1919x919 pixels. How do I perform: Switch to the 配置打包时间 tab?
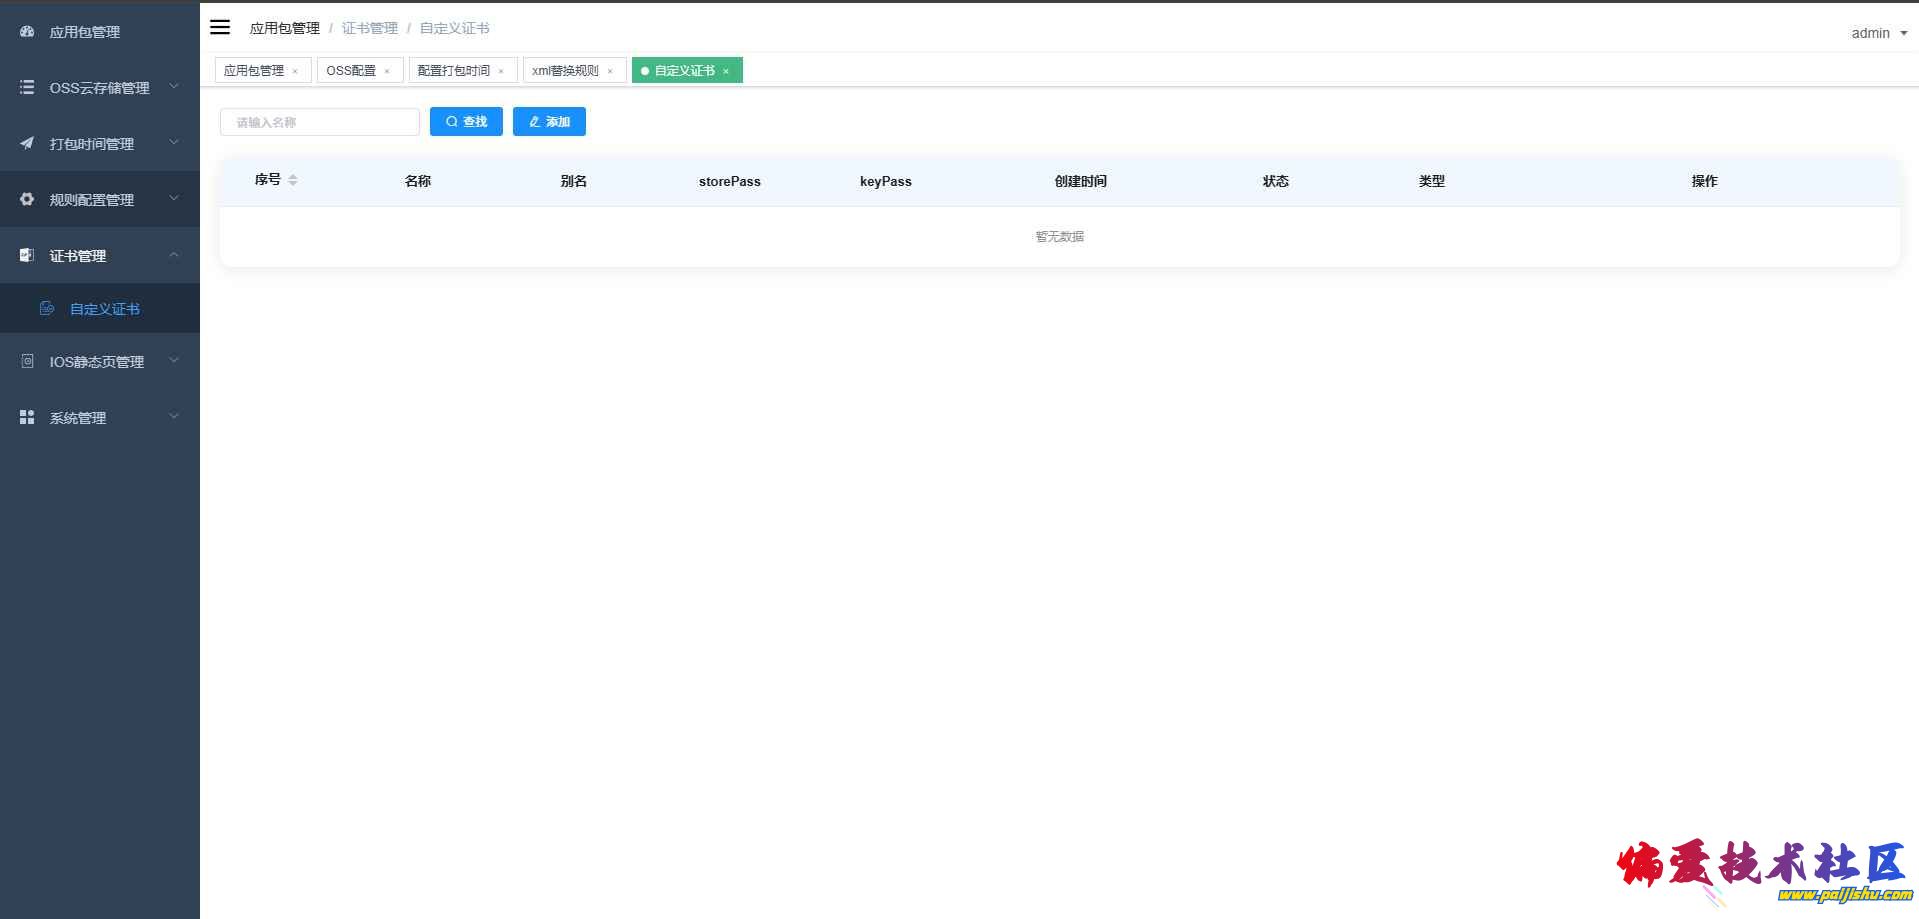(454, 71)
